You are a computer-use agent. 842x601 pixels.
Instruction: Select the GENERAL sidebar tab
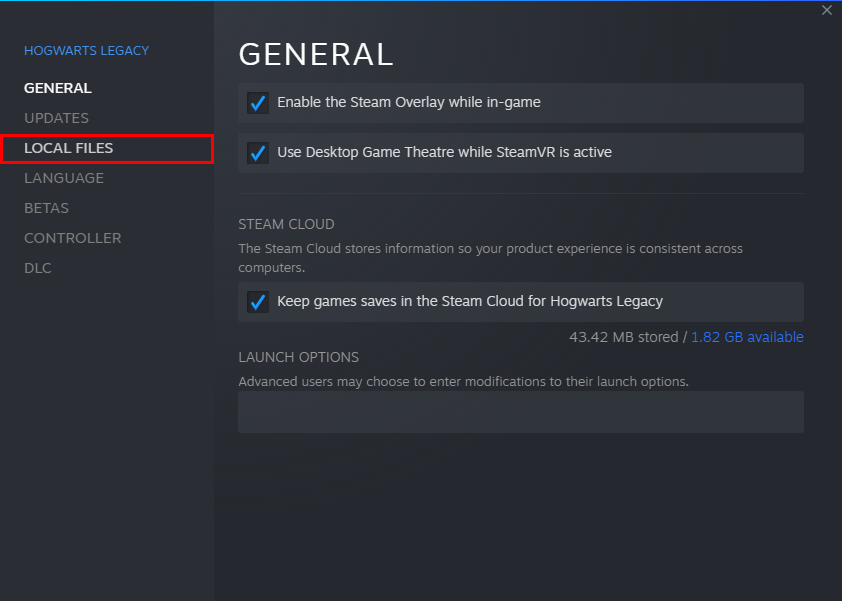coord(58,88)
